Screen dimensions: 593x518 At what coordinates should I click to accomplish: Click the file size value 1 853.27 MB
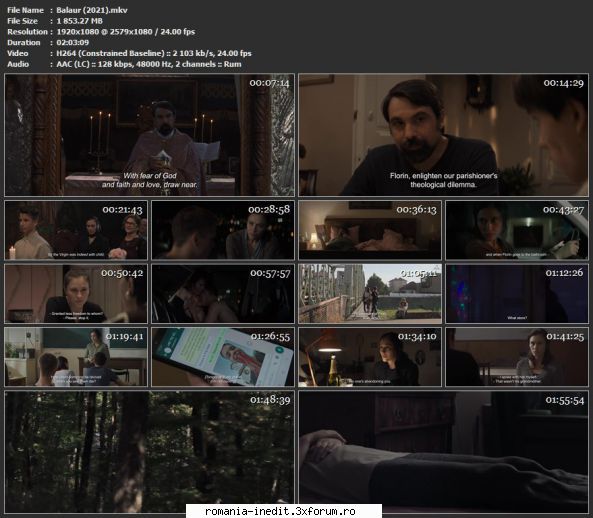pos(79,21)
